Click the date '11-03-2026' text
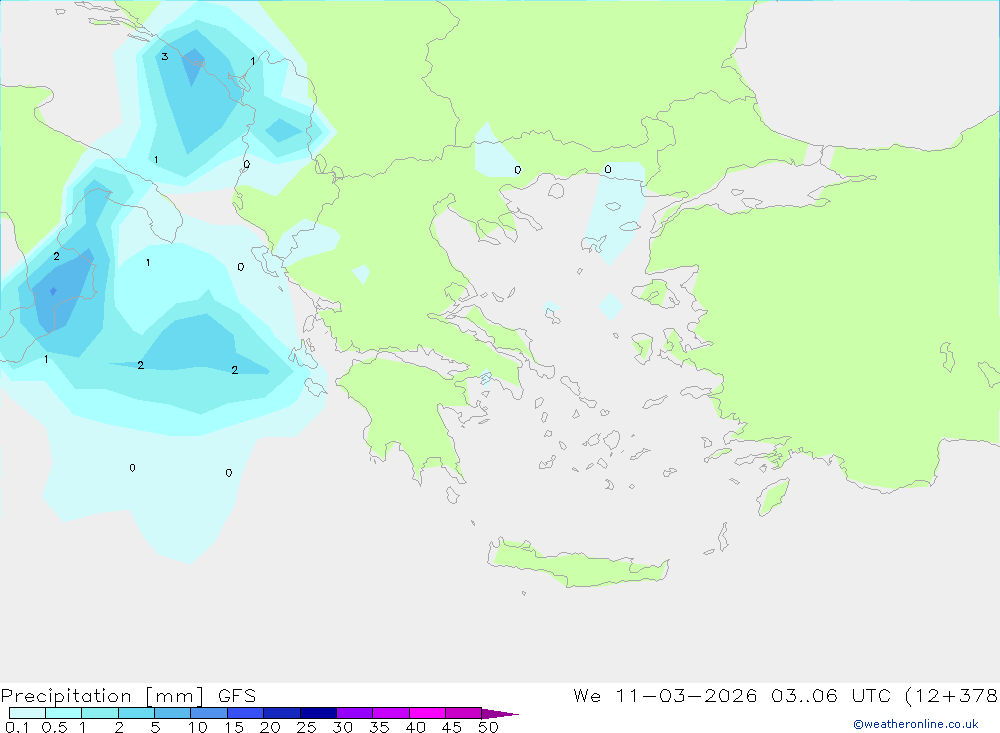Viewport: 1000px width, 733px height. click(x=686, y=696)
